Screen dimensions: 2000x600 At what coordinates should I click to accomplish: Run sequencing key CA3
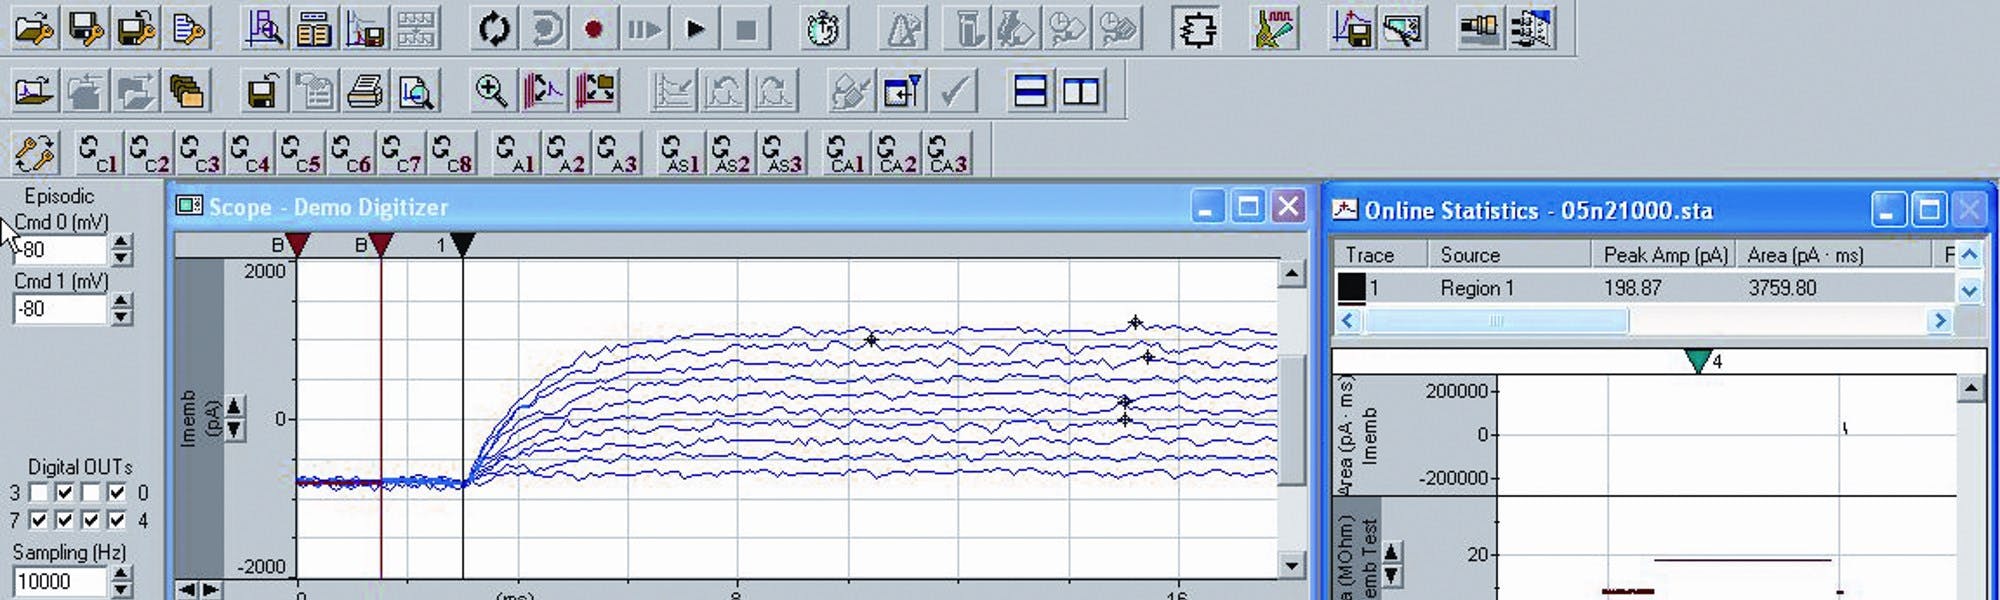tap(947, 154)
